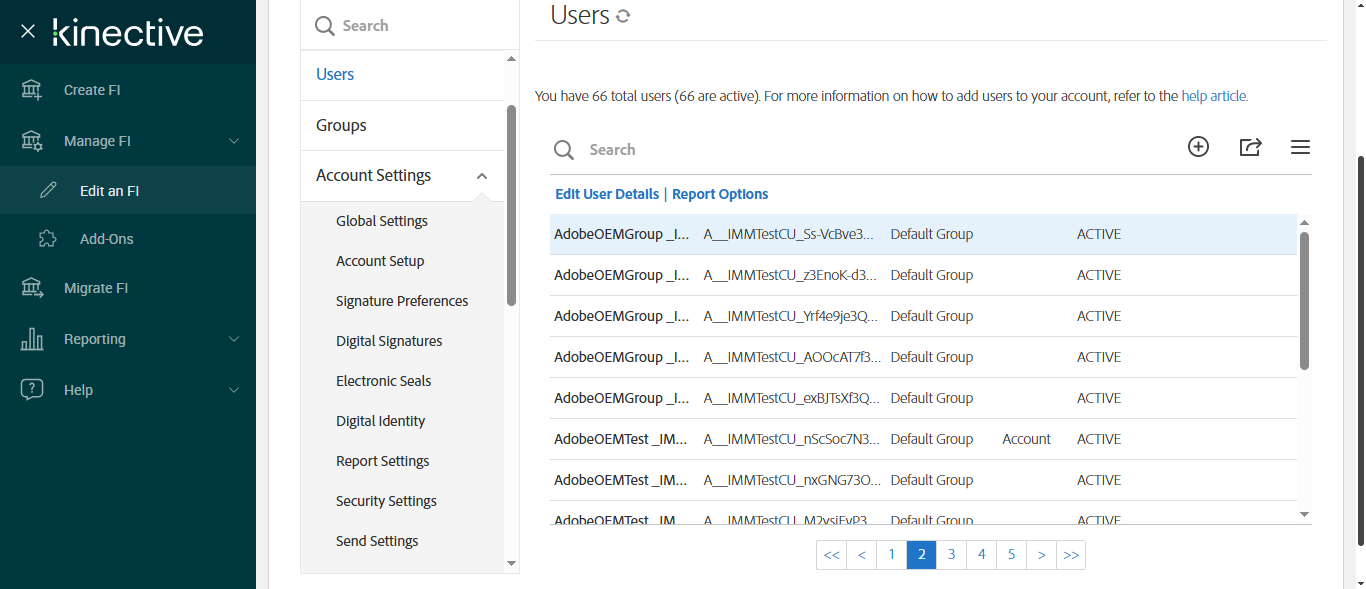This screenshot has height=589, width=1366.
Task: Click the users table vertical scrollbar
Action: [x=1304, y=300]
